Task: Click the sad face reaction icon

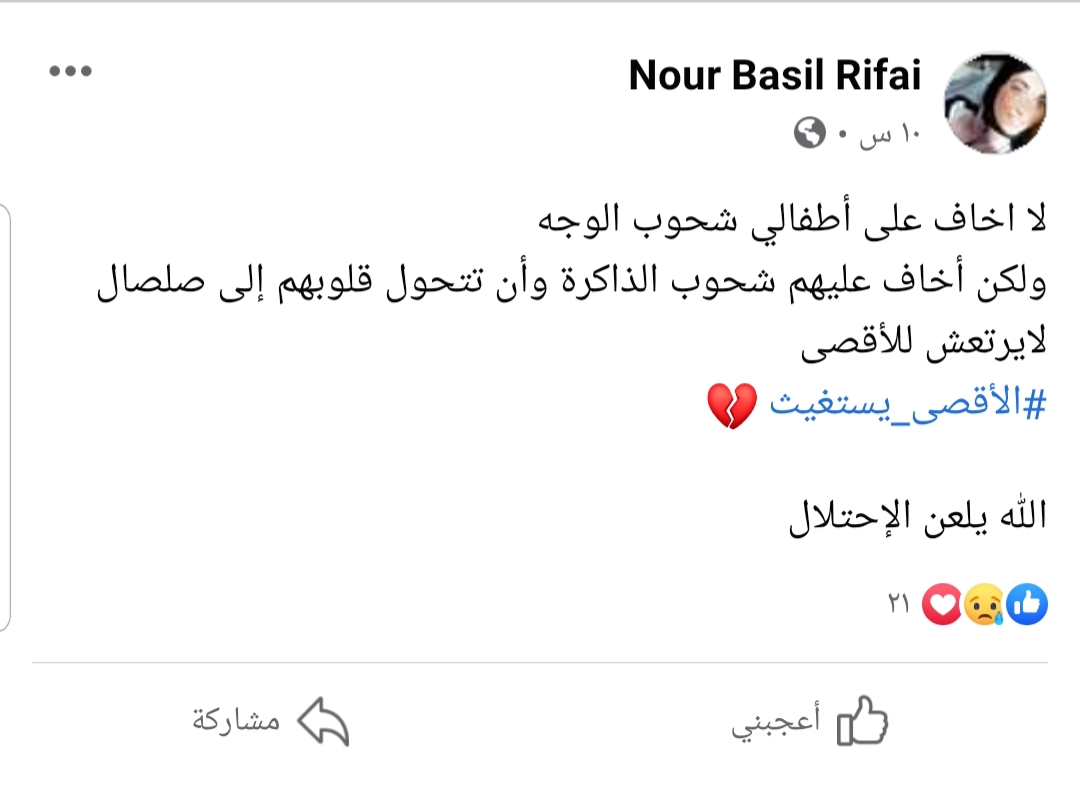Action: 984,604
